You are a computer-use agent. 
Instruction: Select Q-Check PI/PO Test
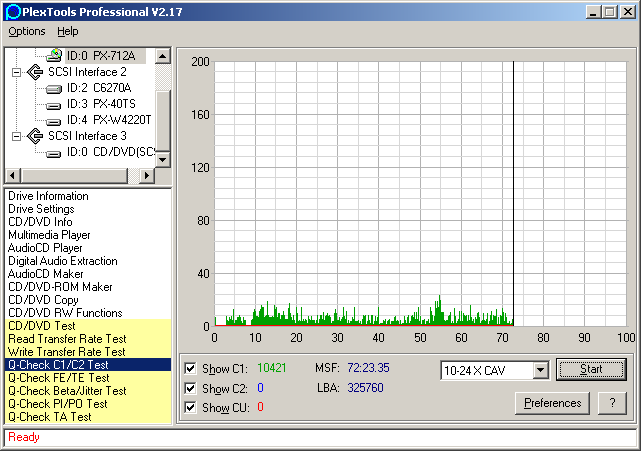88,404
